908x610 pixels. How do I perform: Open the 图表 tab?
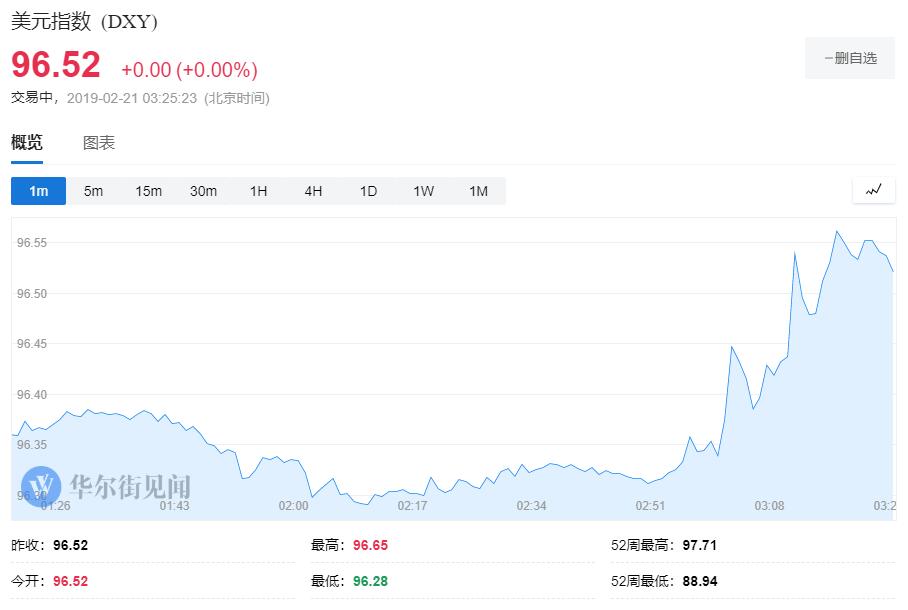(99, 143)
